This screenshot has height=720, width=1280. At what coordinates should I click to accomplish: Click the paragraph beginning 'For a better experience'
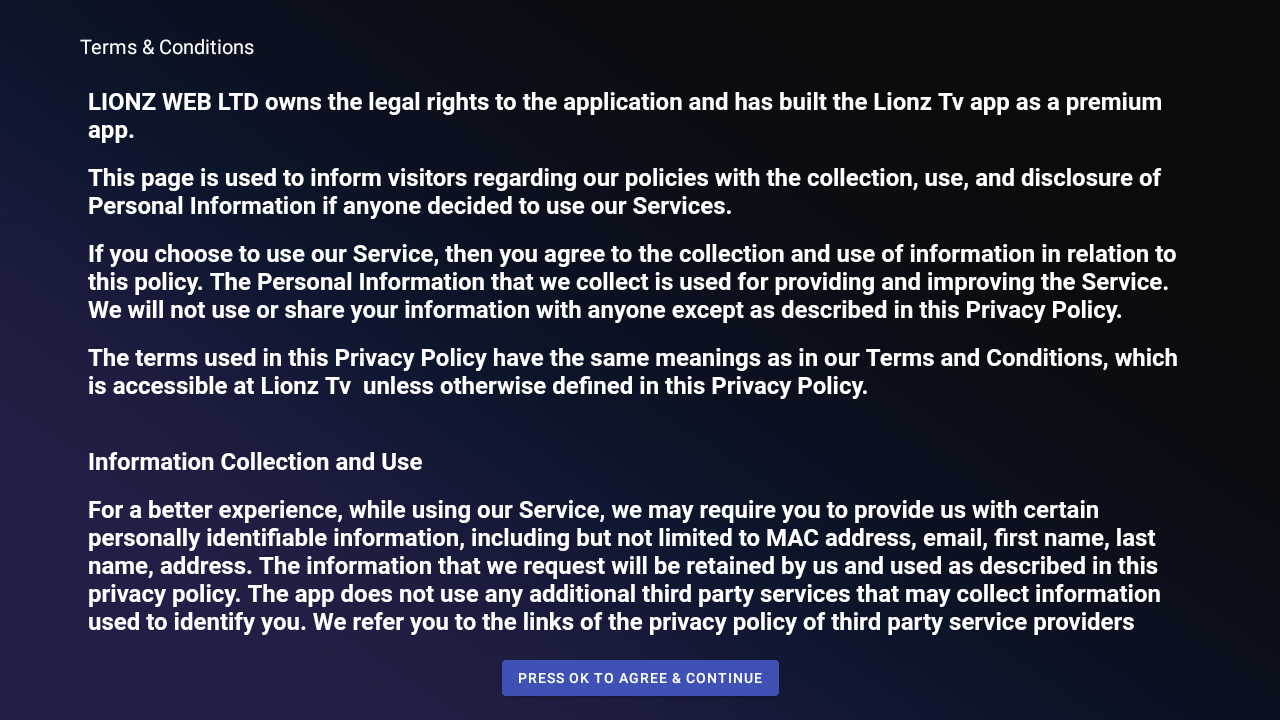[622, 566]
